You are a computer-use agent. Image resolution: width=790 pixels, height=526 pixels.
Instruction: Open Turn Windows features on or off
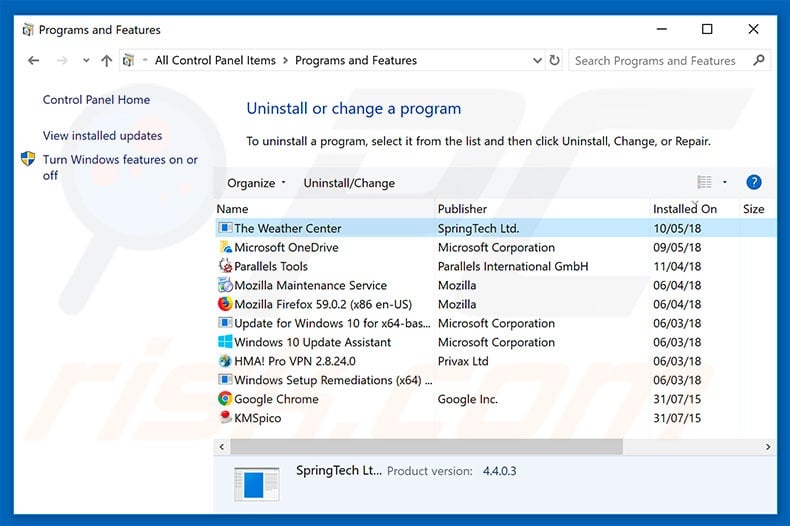coord(120,167)
